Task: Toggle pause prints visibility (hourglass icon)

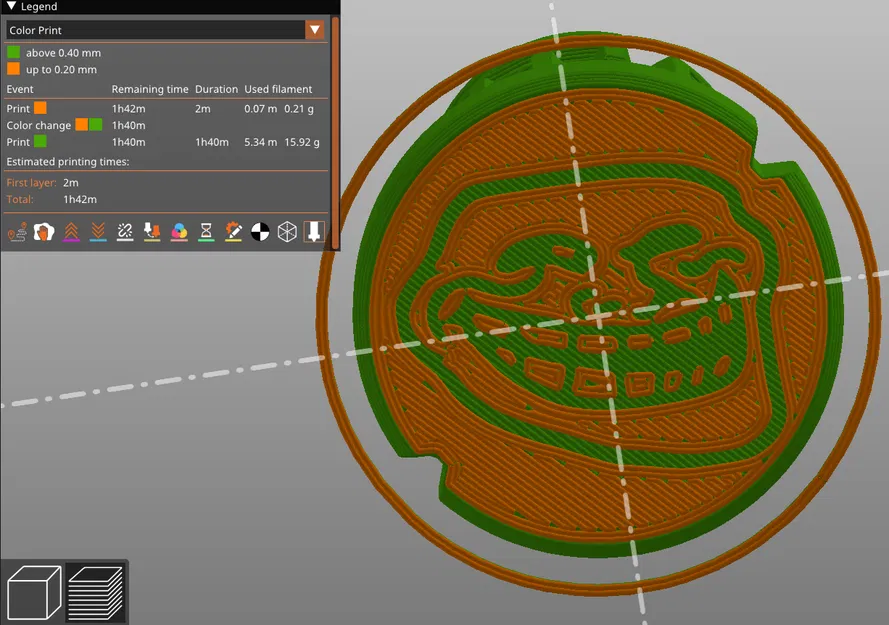Action: [x=206, y=232]
